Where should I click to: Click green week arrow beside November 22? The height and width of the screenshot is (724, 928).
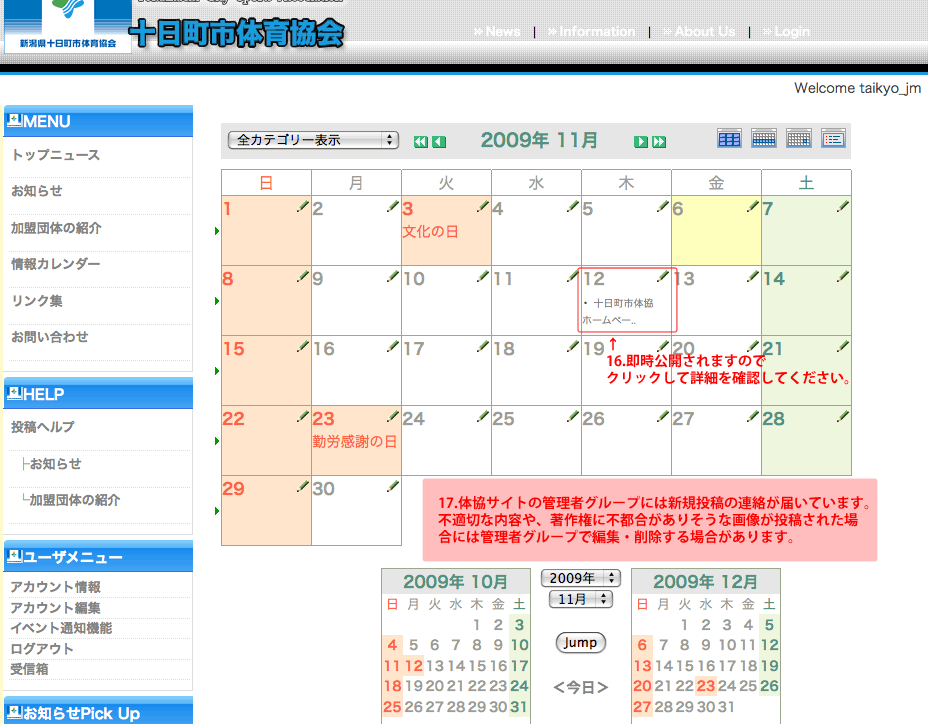[217, 441]
